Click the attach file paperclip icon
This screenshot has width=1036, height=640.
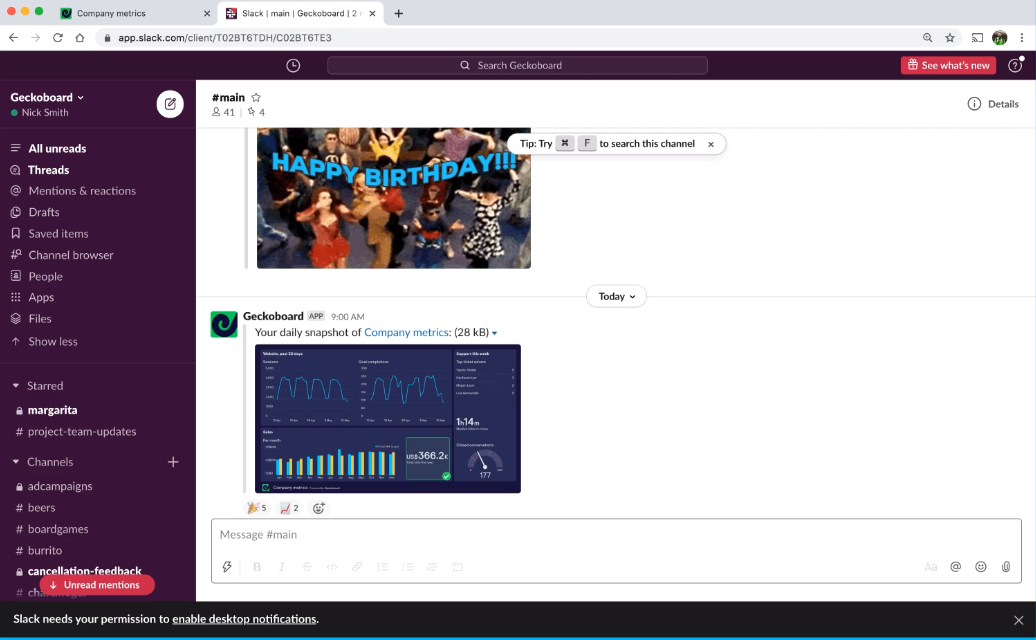1006,567
